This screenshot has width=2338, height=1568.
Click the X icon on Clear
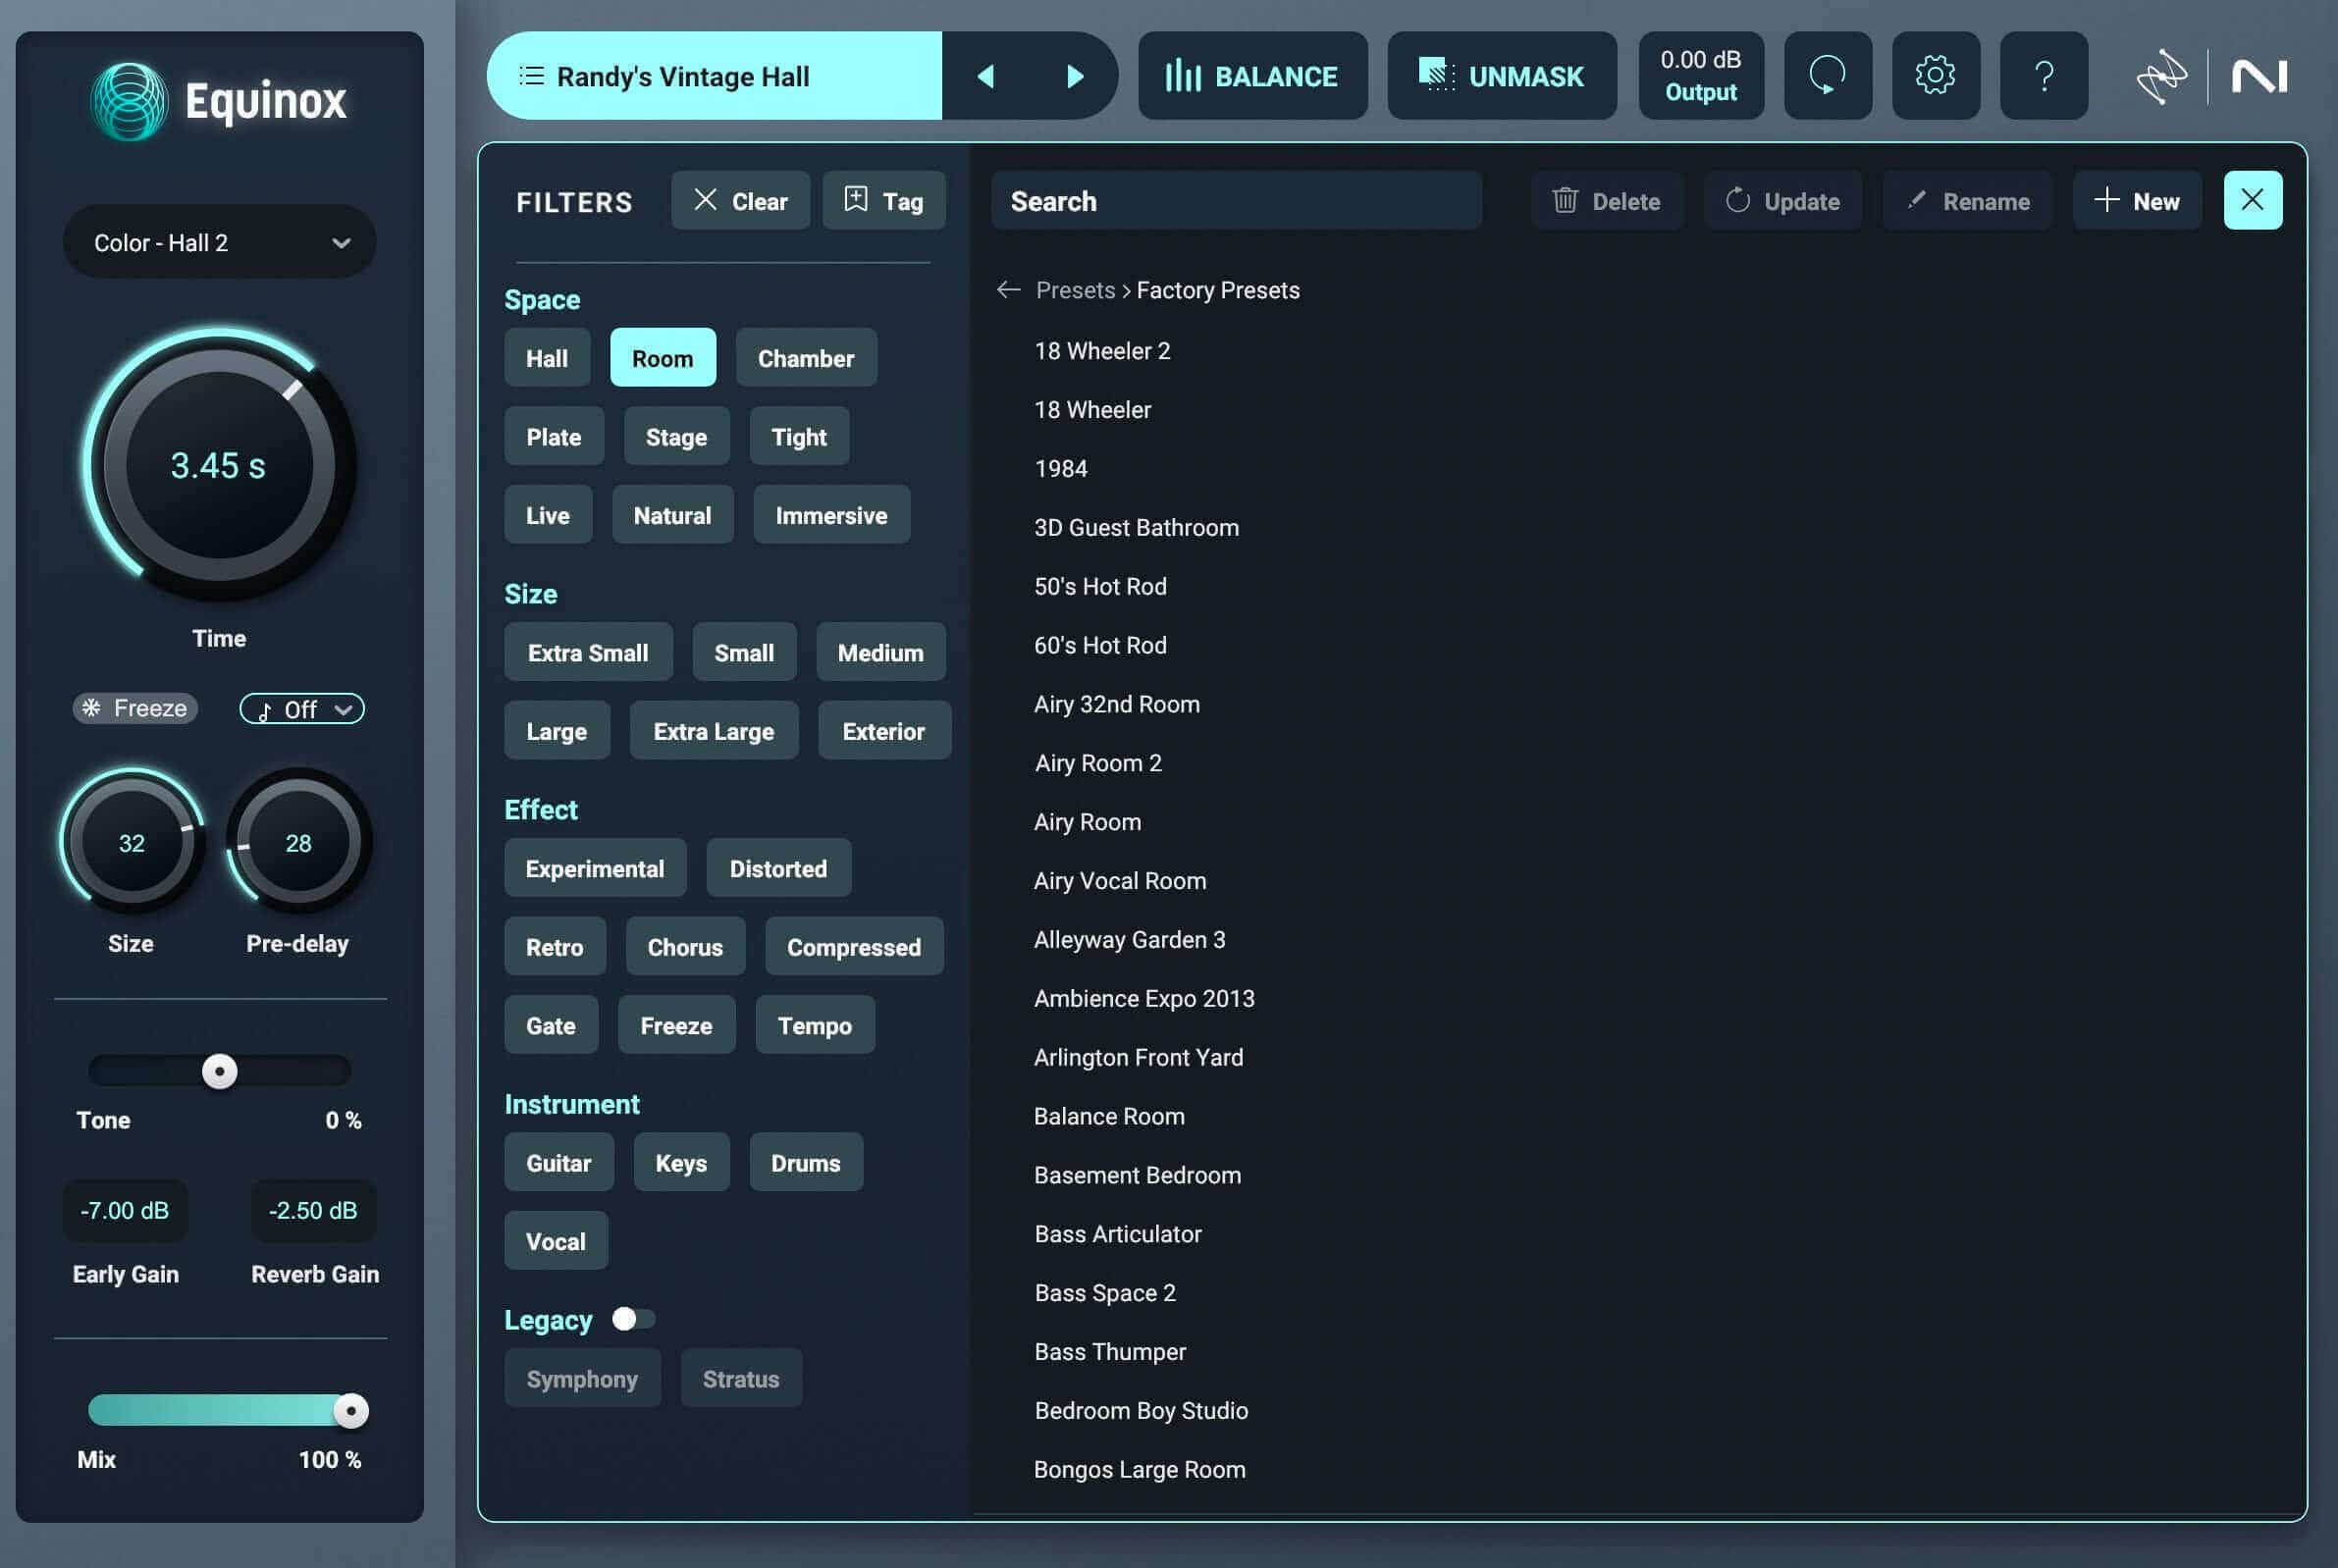[x=705, y=199]
